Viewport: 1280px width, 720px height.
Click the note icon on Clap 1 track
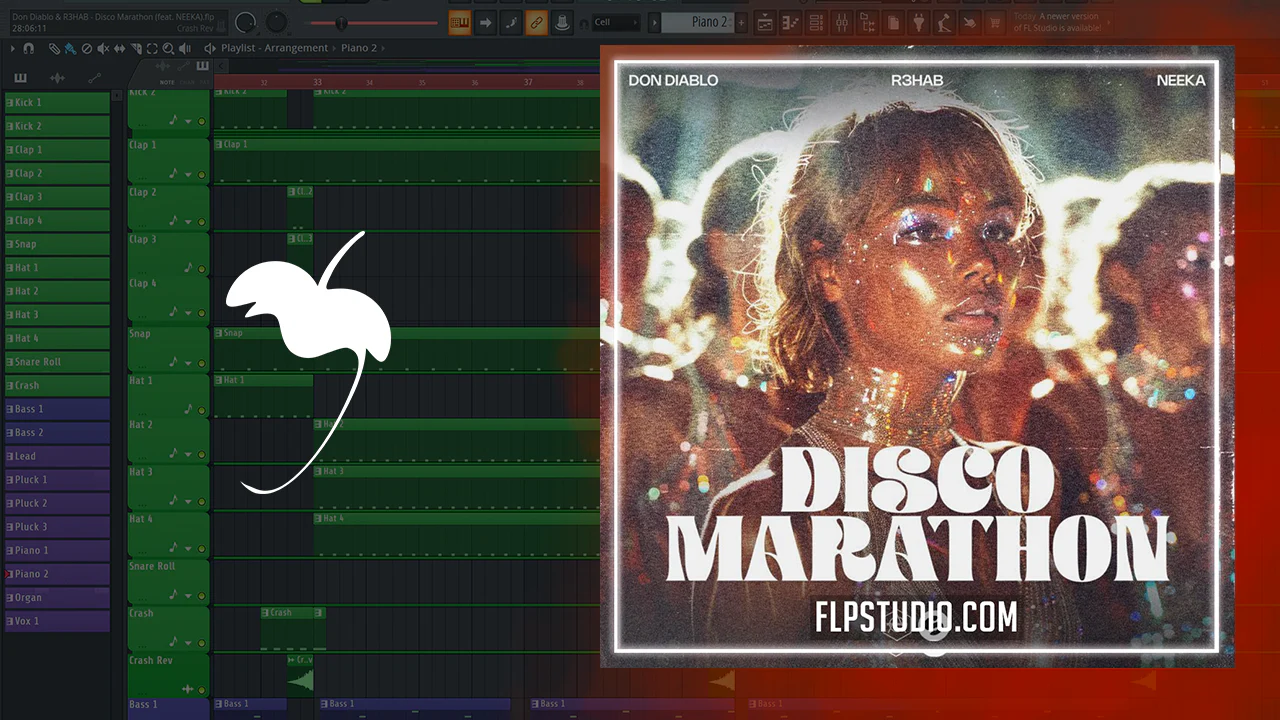[173, 173]
